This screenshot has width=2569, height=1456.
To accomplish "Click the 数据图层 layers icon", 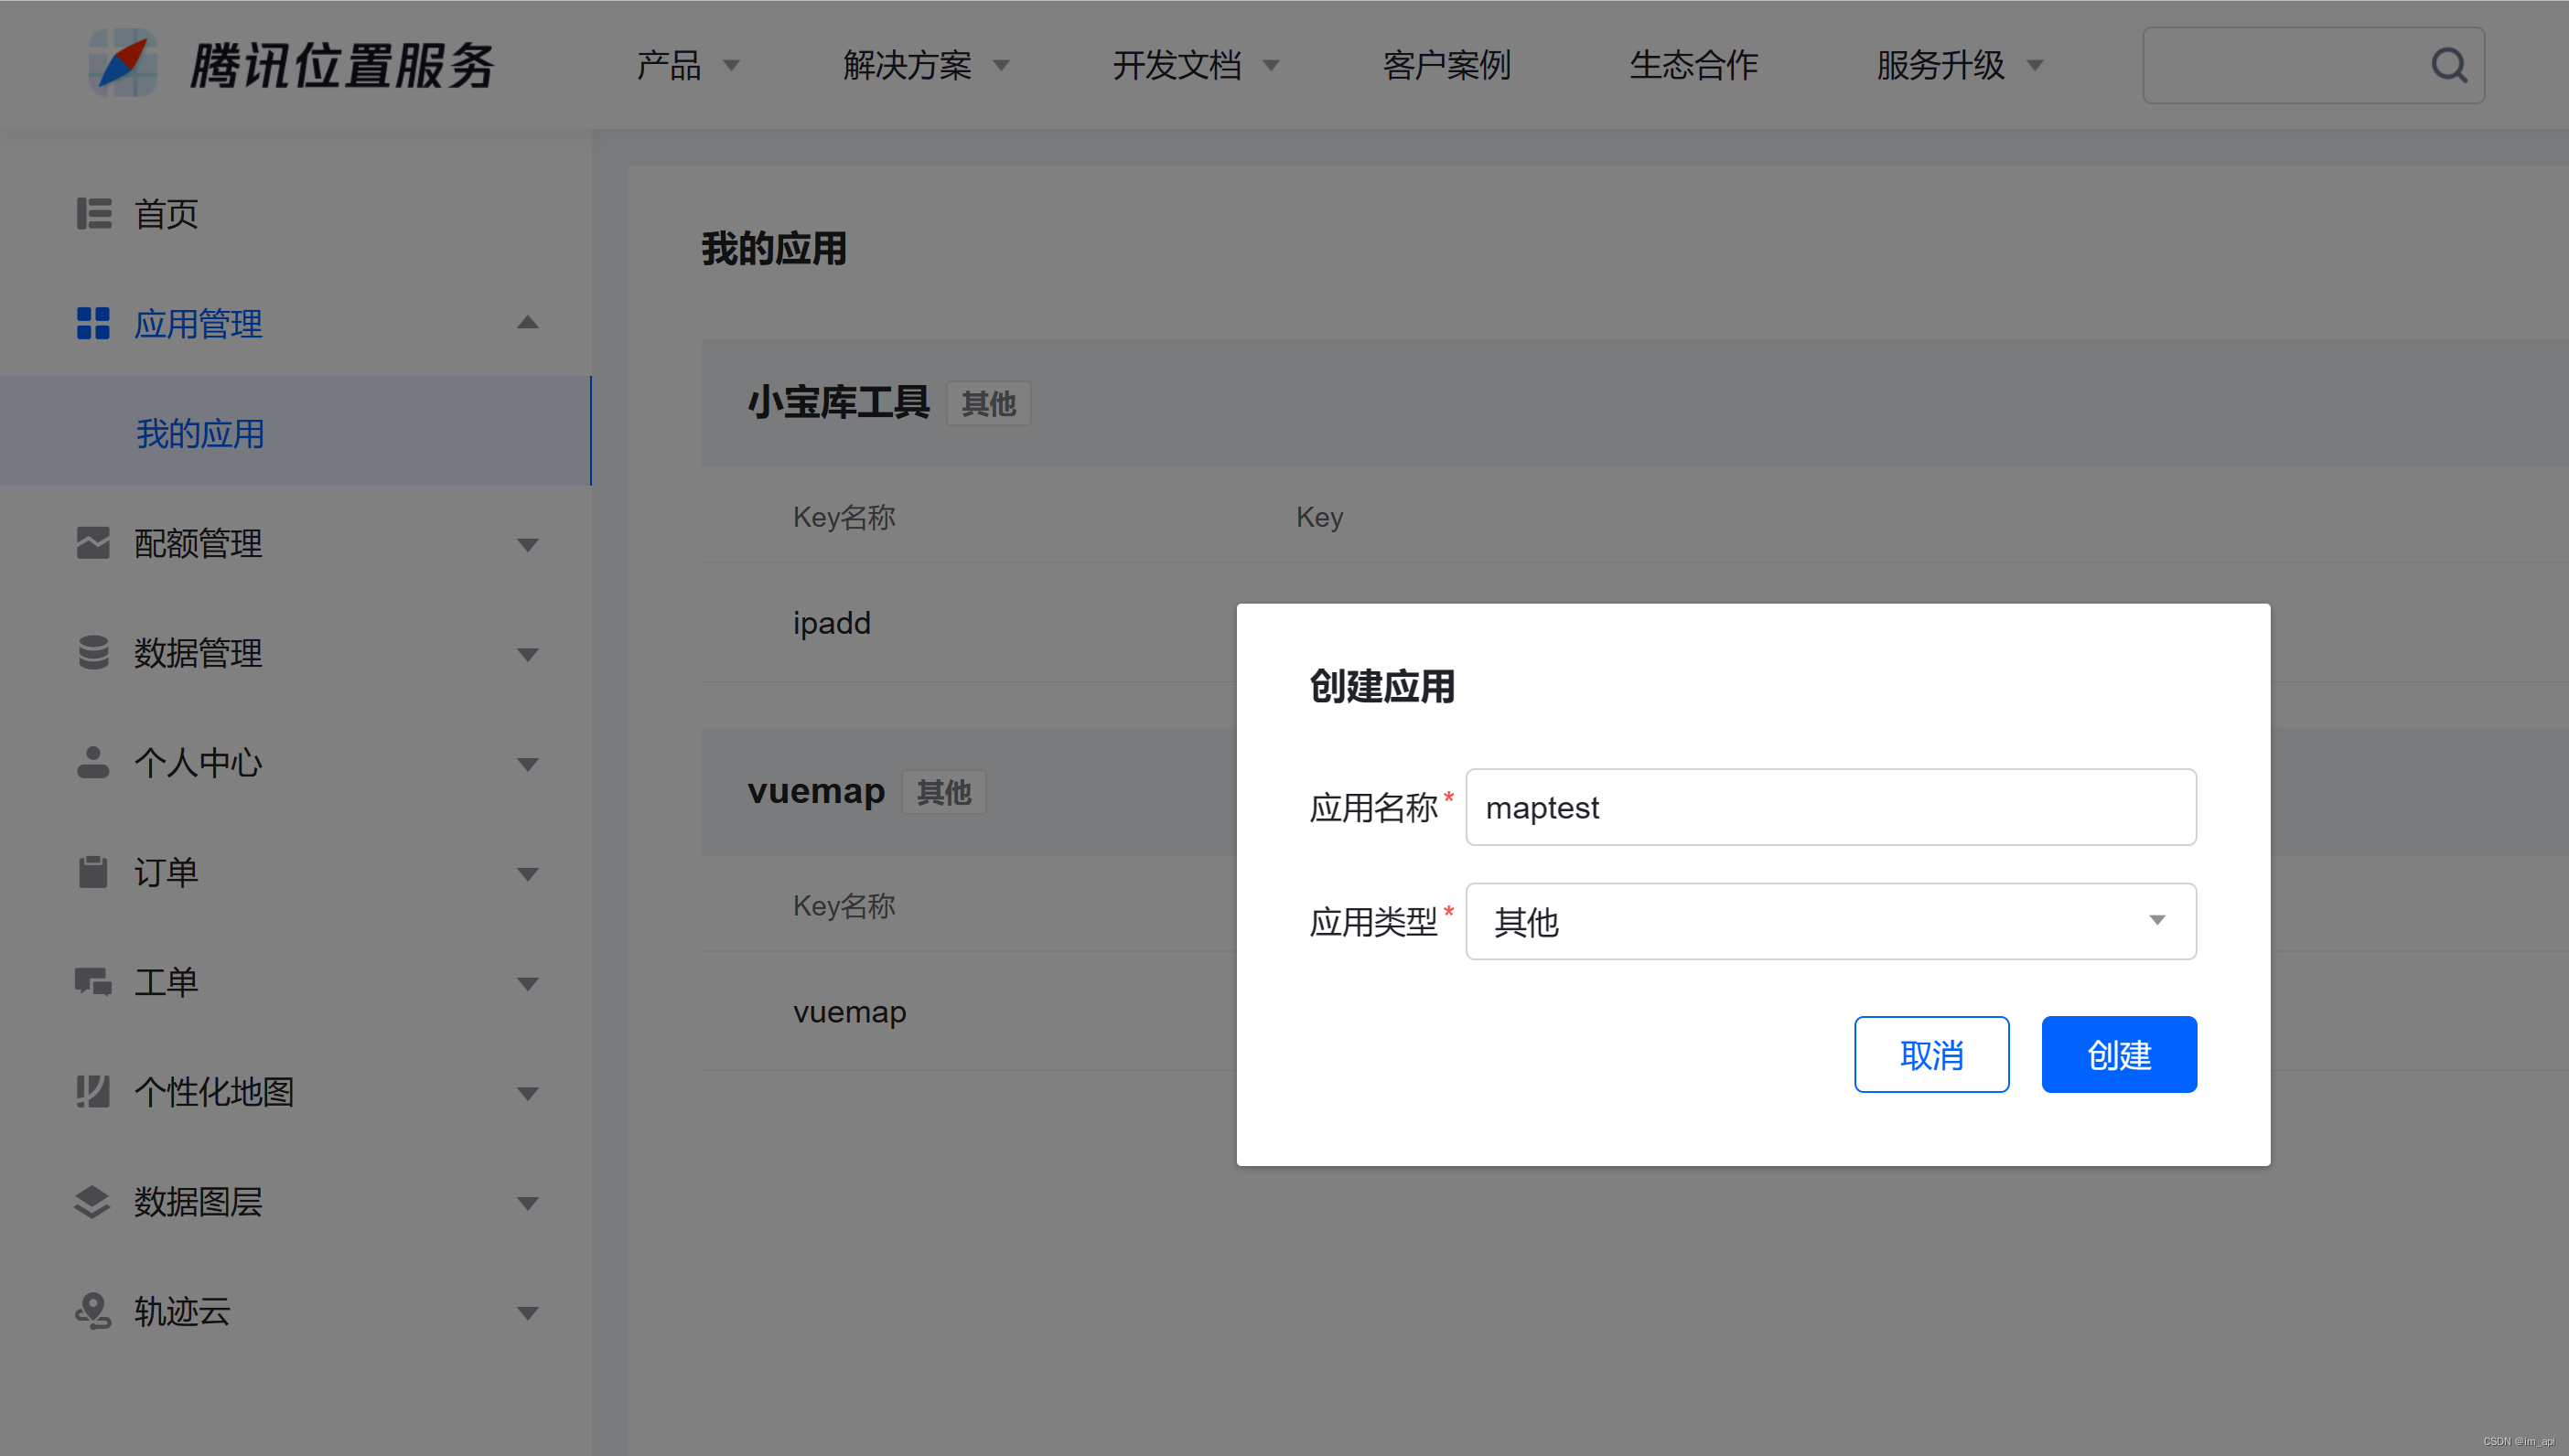I will pos(93,1201).
